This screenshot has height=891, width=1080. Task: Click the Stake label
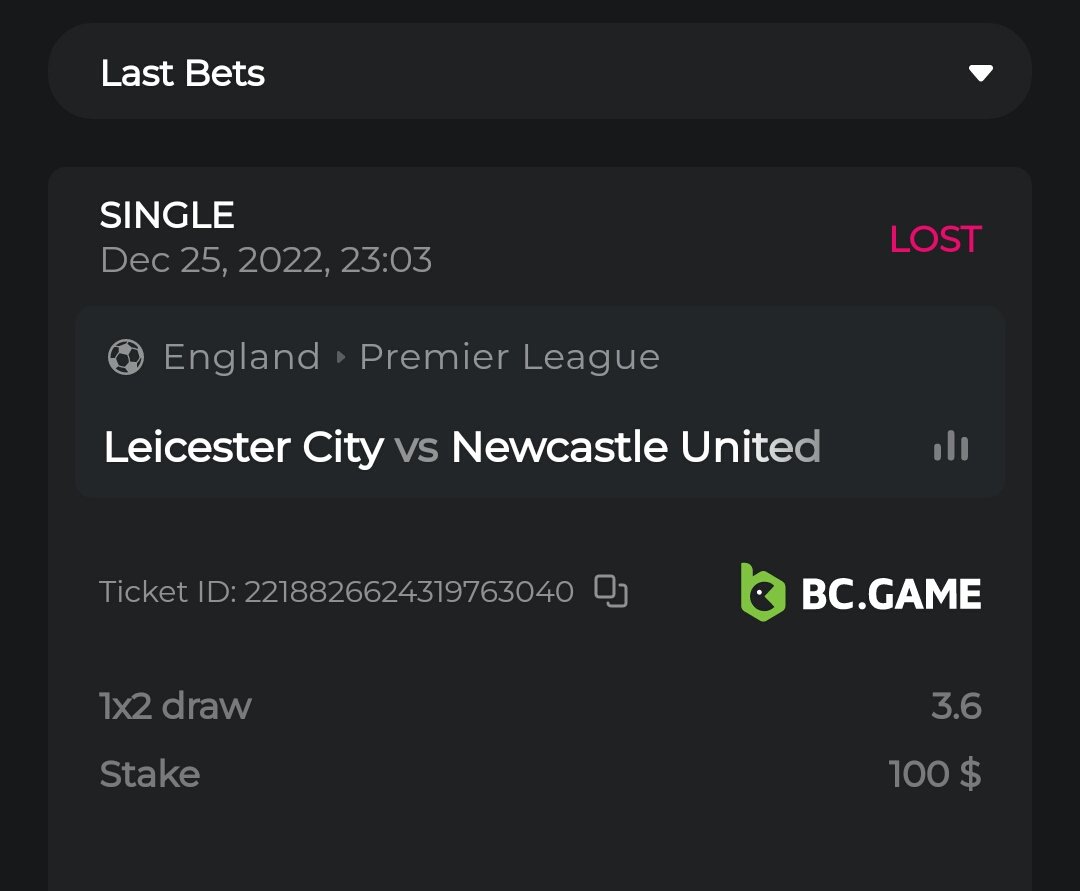coord(150,774)
